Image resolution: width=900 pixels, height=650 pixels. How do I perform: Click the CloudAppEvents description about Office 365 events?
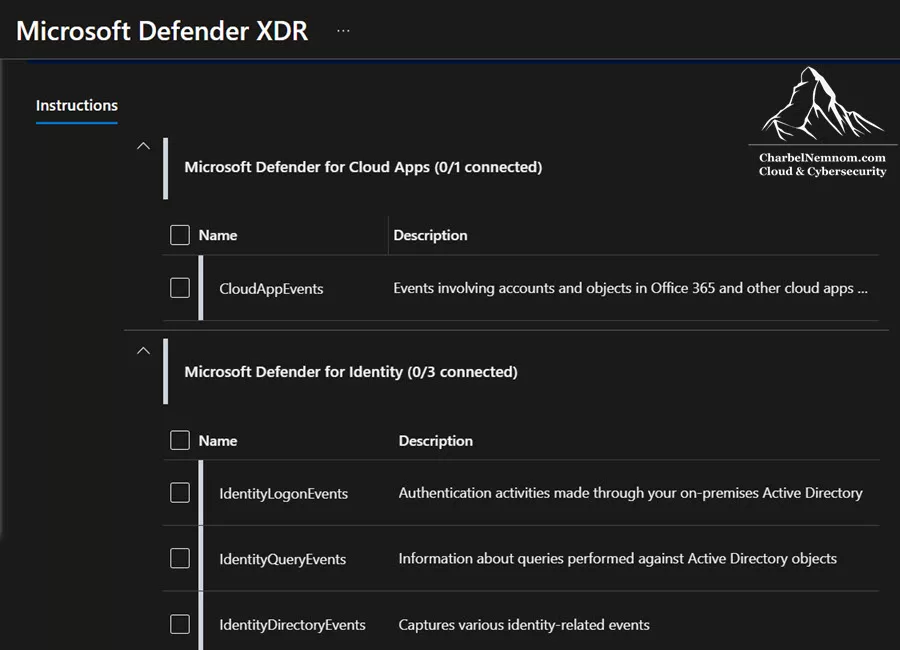(x=630, y=288)
